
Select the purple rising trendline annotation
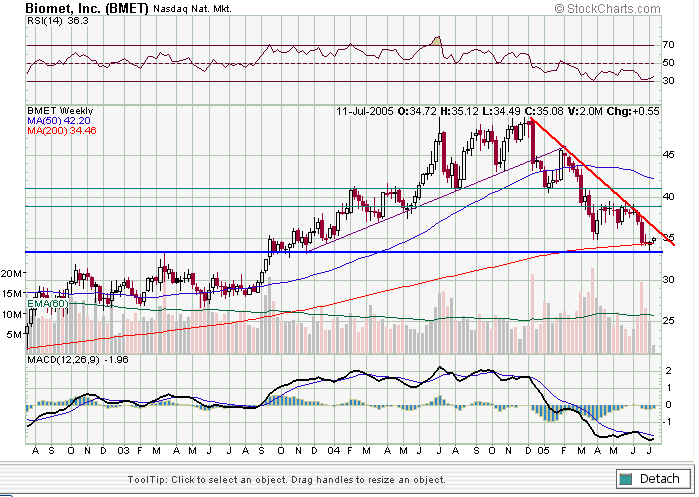tap(435, 200)
